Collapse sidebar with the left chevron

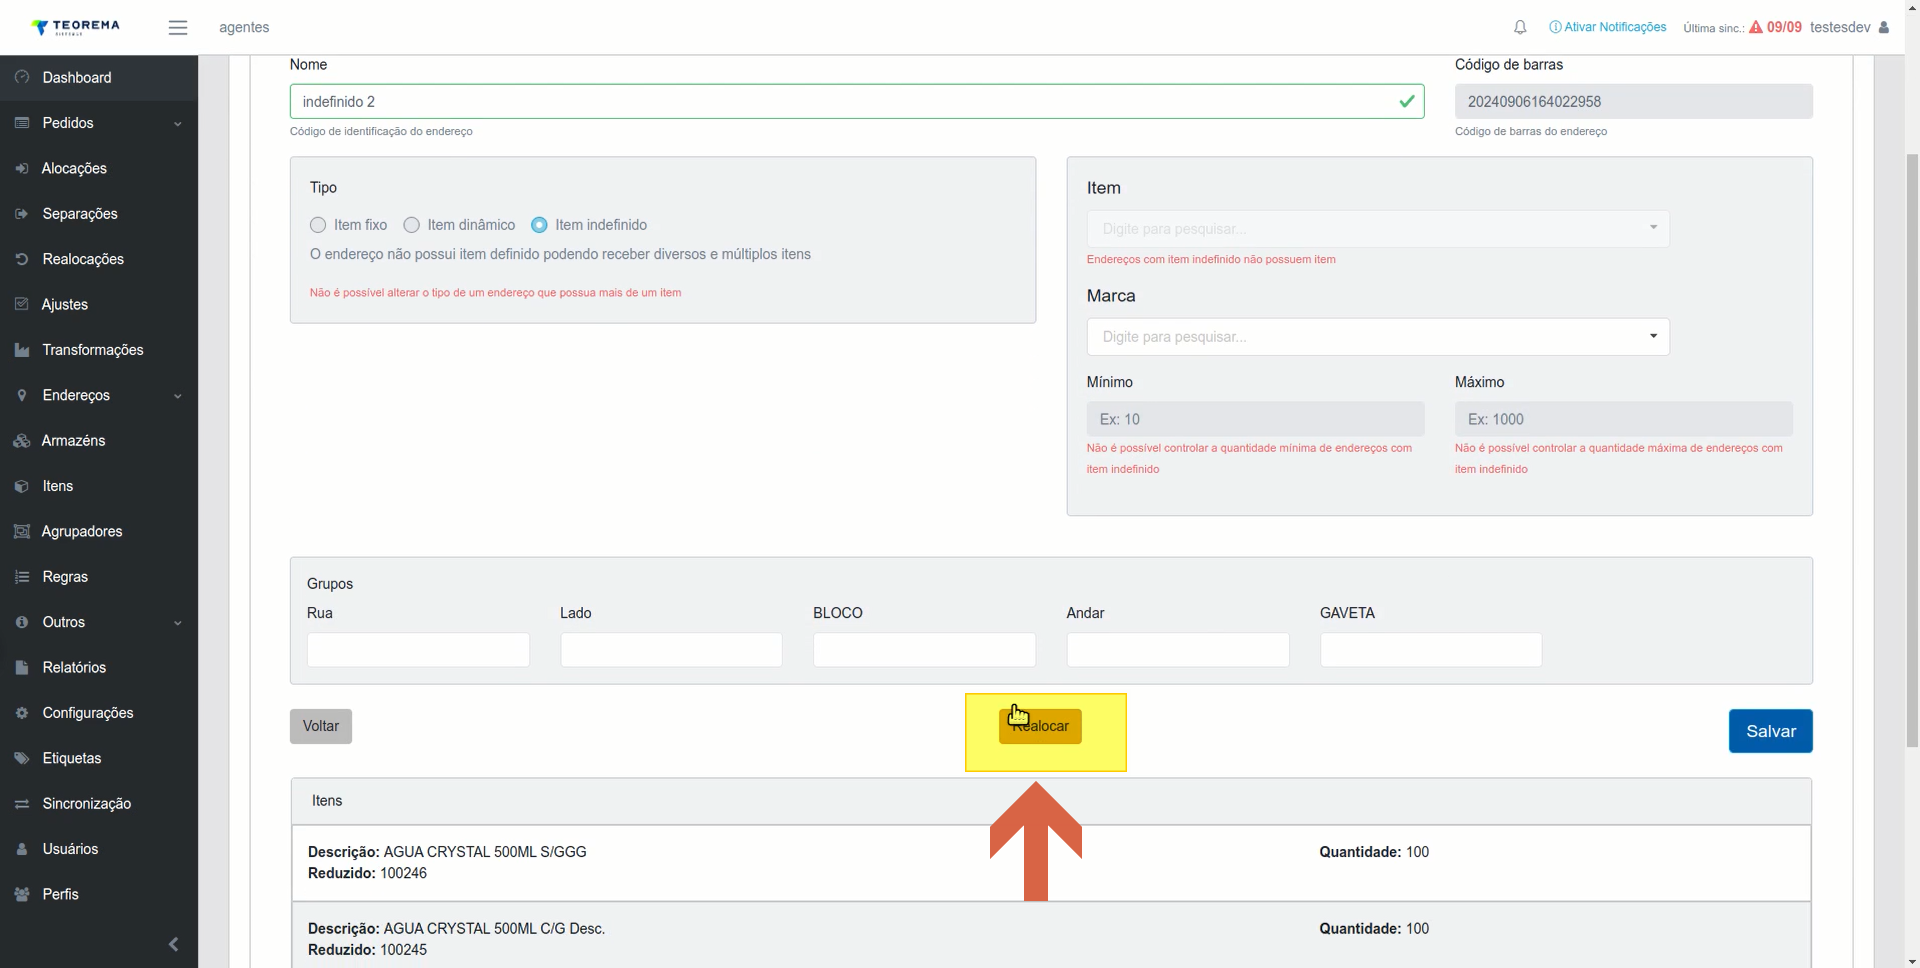pyautogui.click(x=173, y=944)
